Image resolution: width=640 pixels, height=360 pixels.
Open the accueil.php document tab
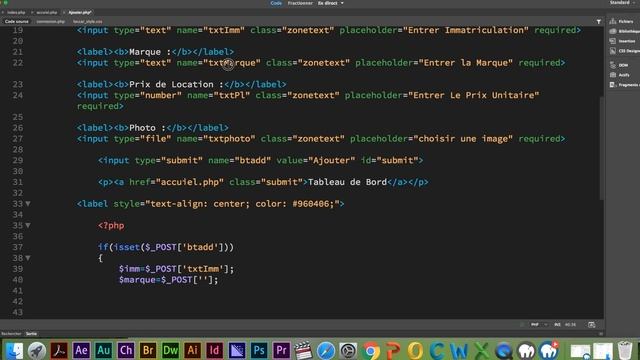47,12
